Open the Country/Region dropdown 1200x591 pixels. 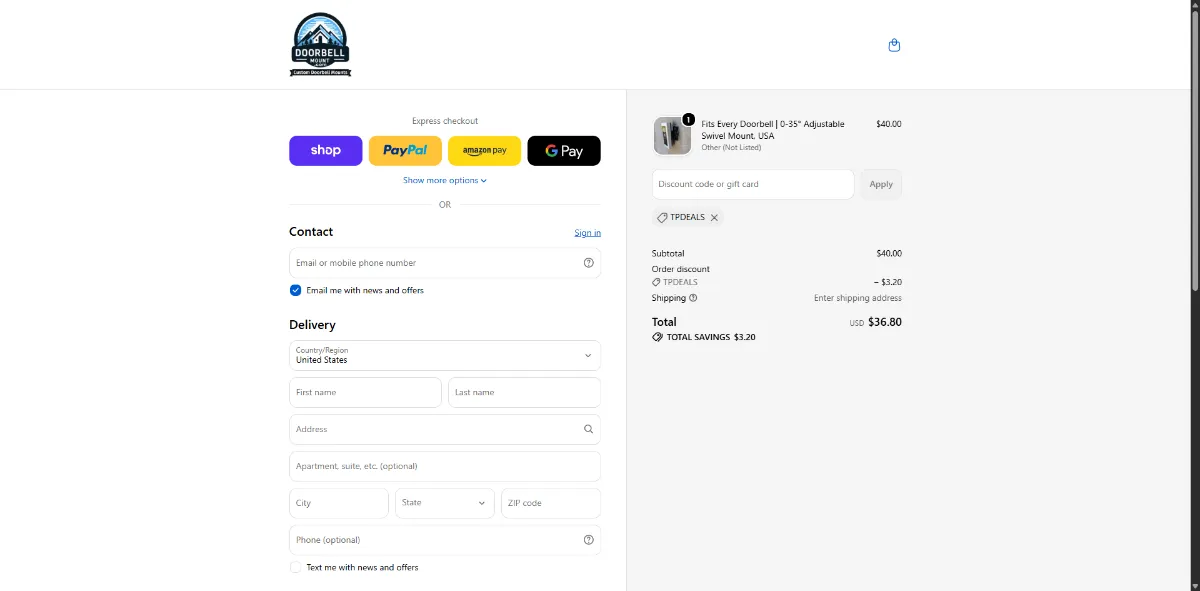445,355
